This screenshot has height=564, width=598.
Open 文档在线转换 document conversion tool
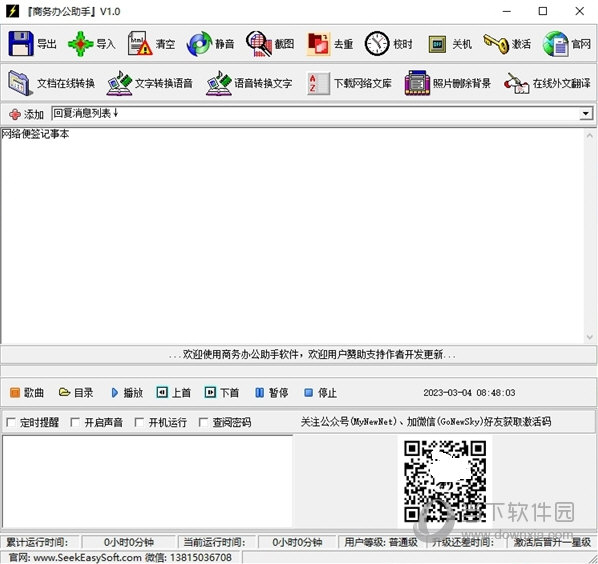(x=51, y=83)
